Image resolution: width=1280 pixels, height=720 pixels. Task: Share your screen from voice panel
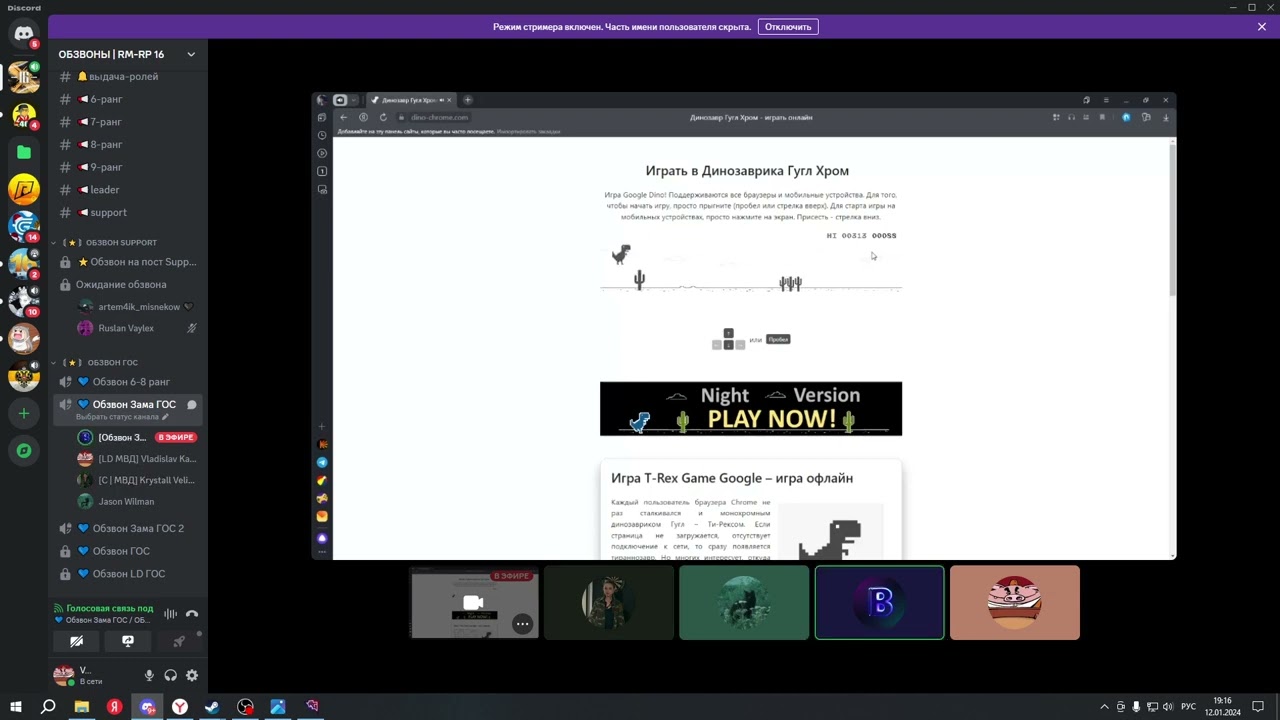(x=128, y=641)
